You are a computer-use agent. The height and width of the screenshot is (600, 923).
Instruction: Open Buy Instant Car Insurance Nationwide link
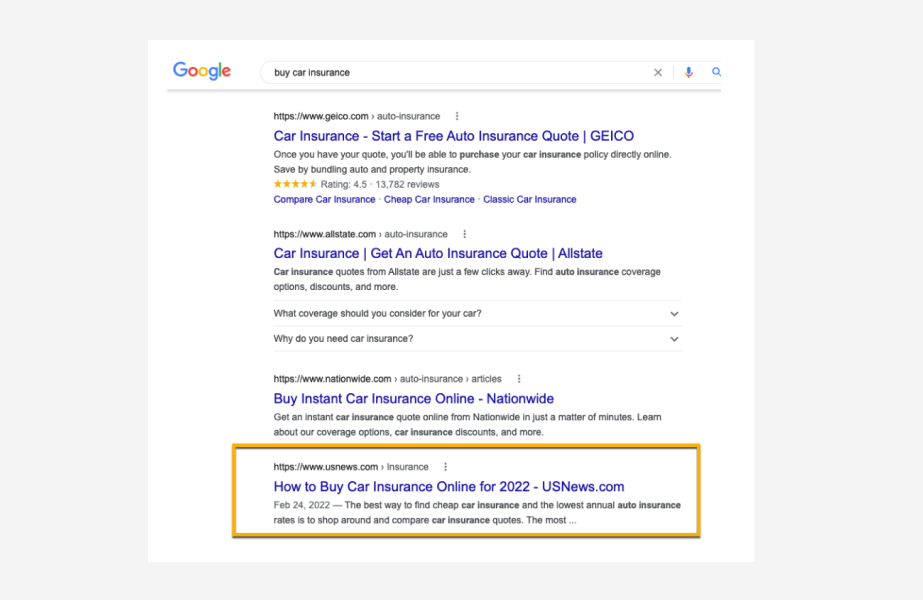(413, 399)
